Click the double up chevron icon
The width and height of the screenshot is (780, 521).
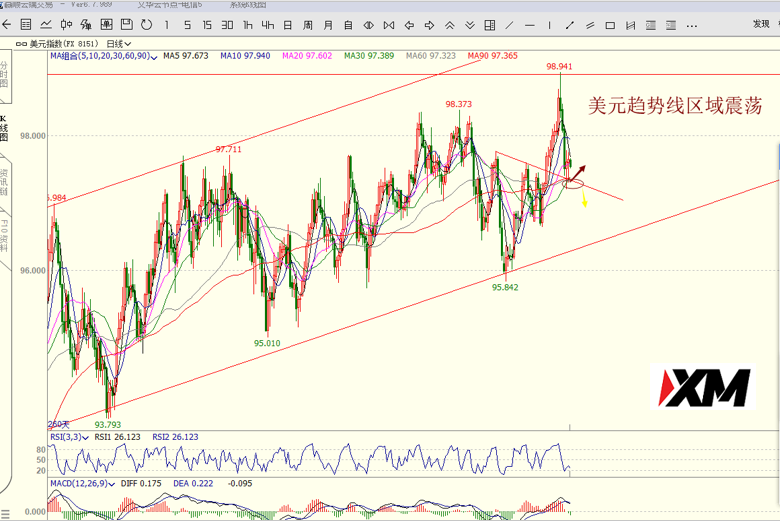[x=450, y=25]
